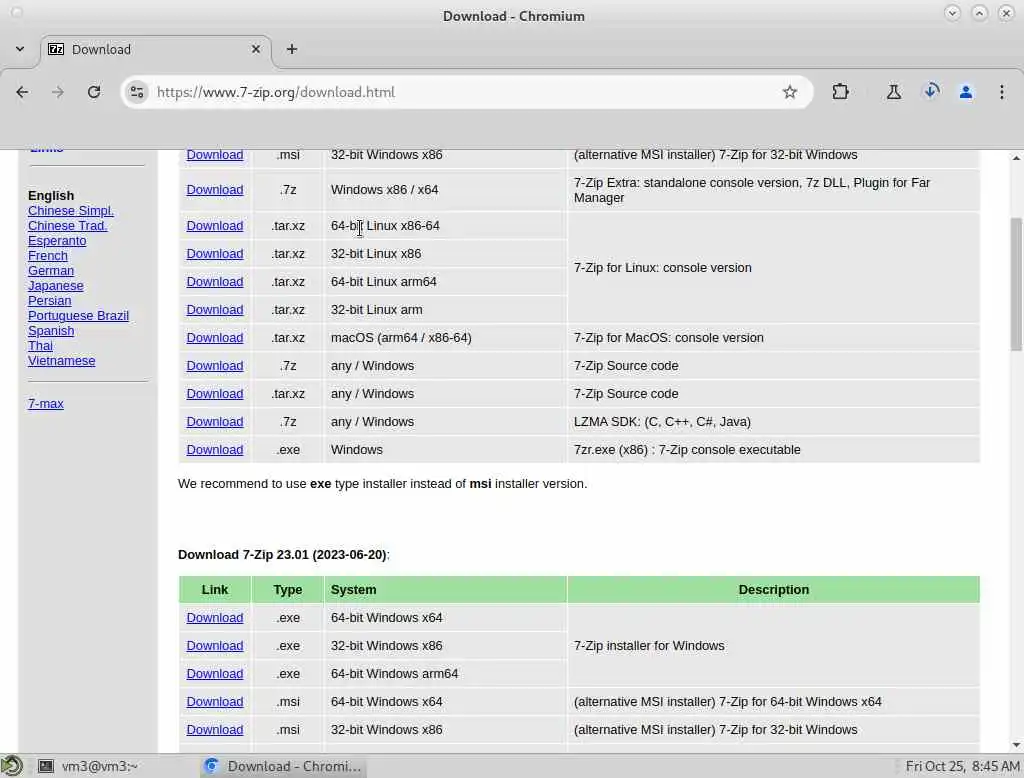The height and width of the screenshot is (778, 1024).
Task: Download 32-bit Linux x86 tar.xz
Action: point(215,253)
